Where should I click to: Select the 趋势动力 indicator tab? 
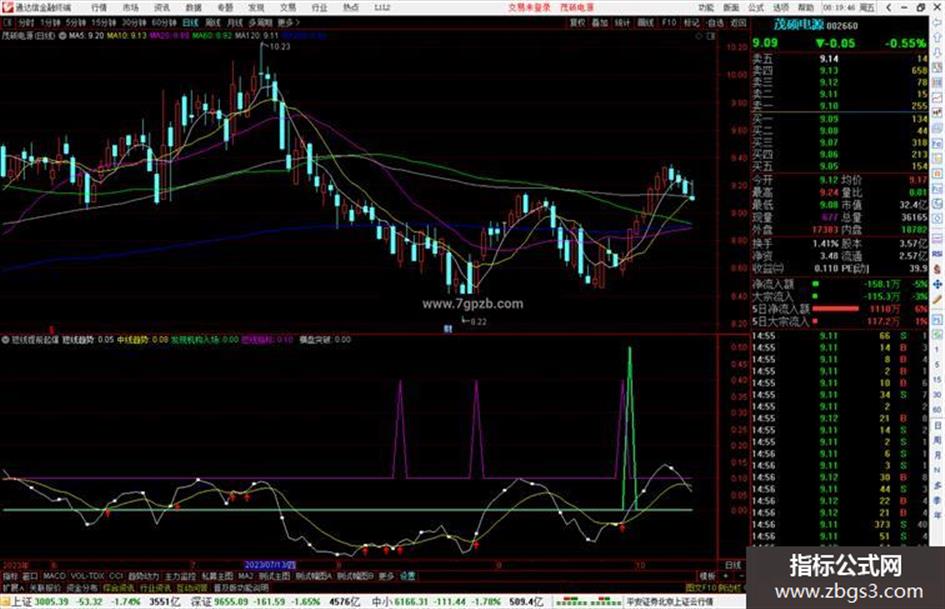click(x=143, y=576)
